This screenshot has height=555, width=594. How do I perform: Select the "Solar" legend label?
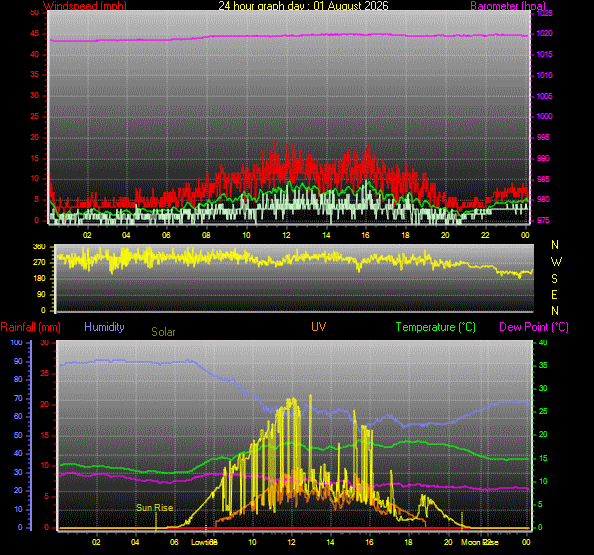(163, 332)
